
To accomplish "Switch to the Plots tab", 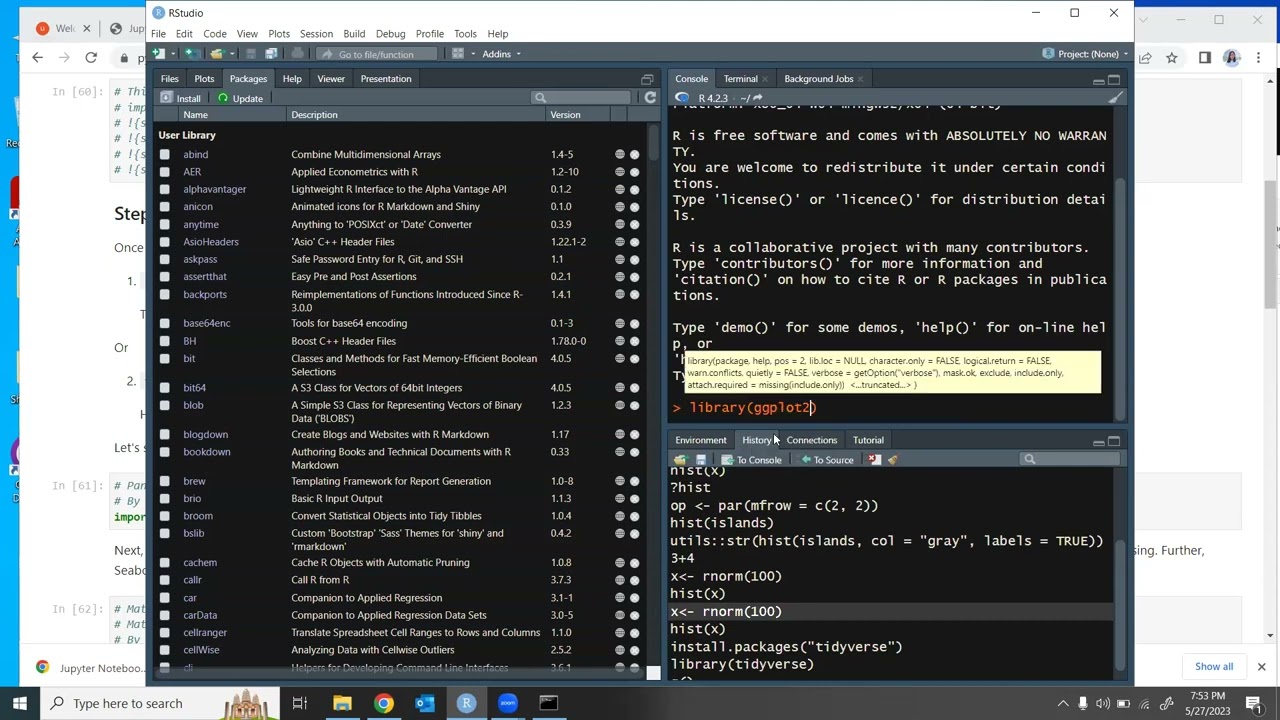I will (x=204, y=79).
